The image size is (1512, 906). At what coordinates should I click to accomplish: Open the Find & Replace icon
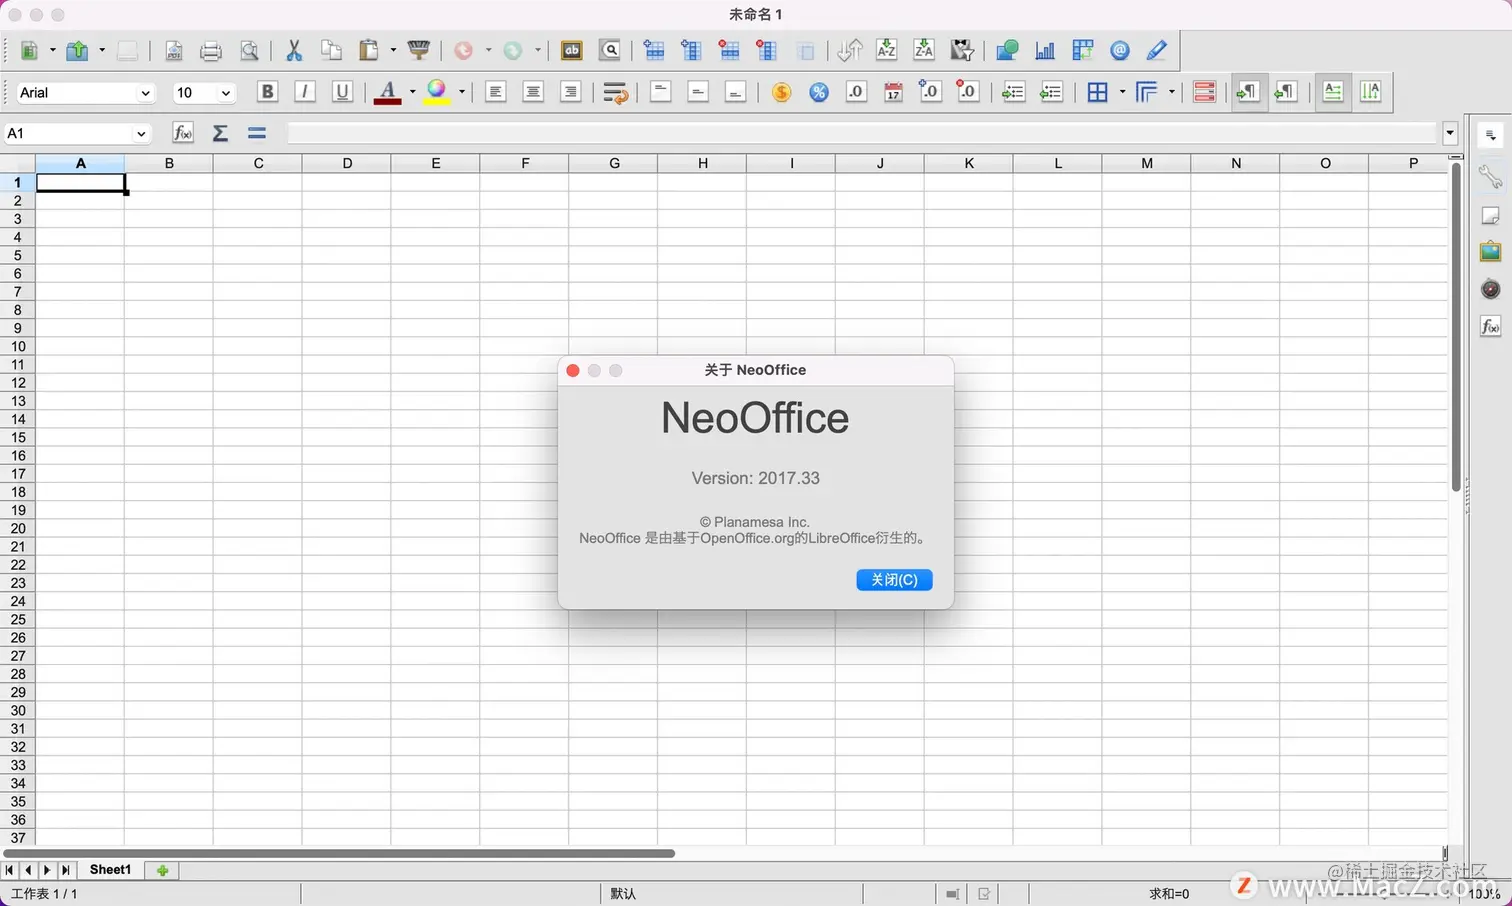(610, 50)
